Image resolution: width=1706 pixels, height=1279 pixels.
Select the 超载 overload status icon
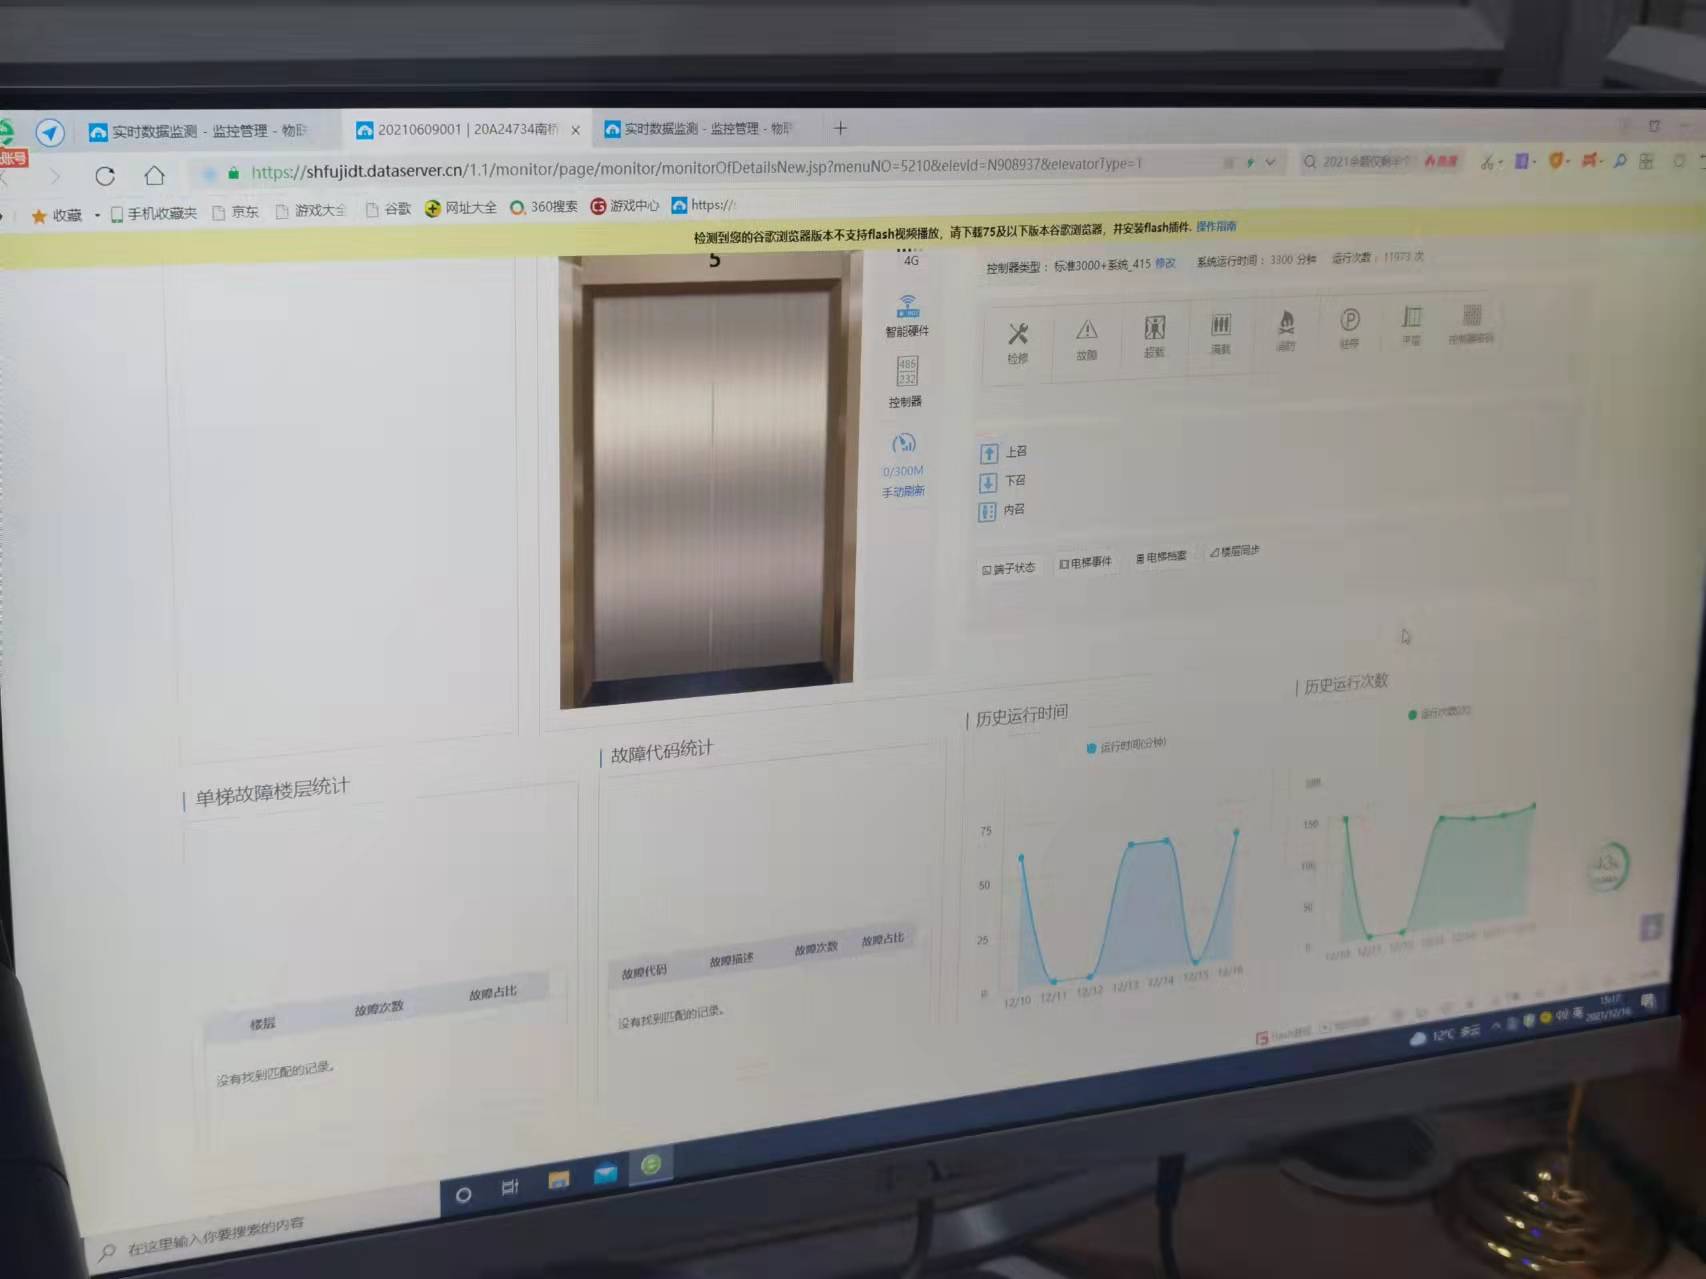(1154, 328)
